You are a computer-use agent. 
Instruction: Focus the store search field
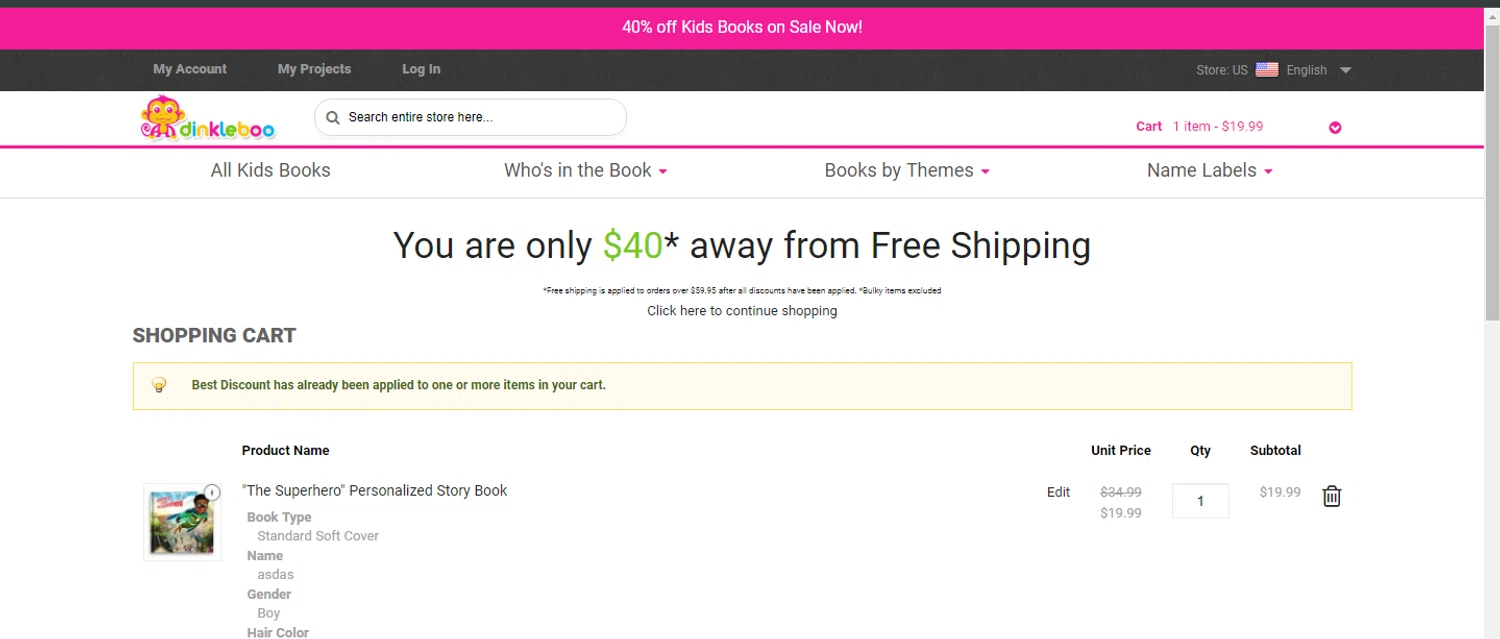pos(480,117)
